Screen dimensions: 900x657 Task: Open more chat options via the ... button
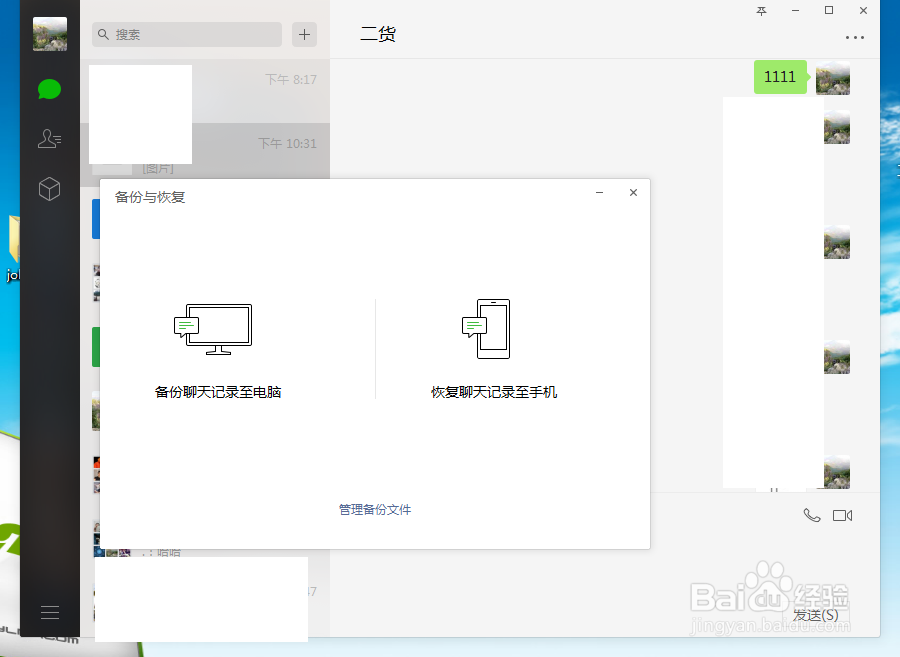[x=855, y=38]
